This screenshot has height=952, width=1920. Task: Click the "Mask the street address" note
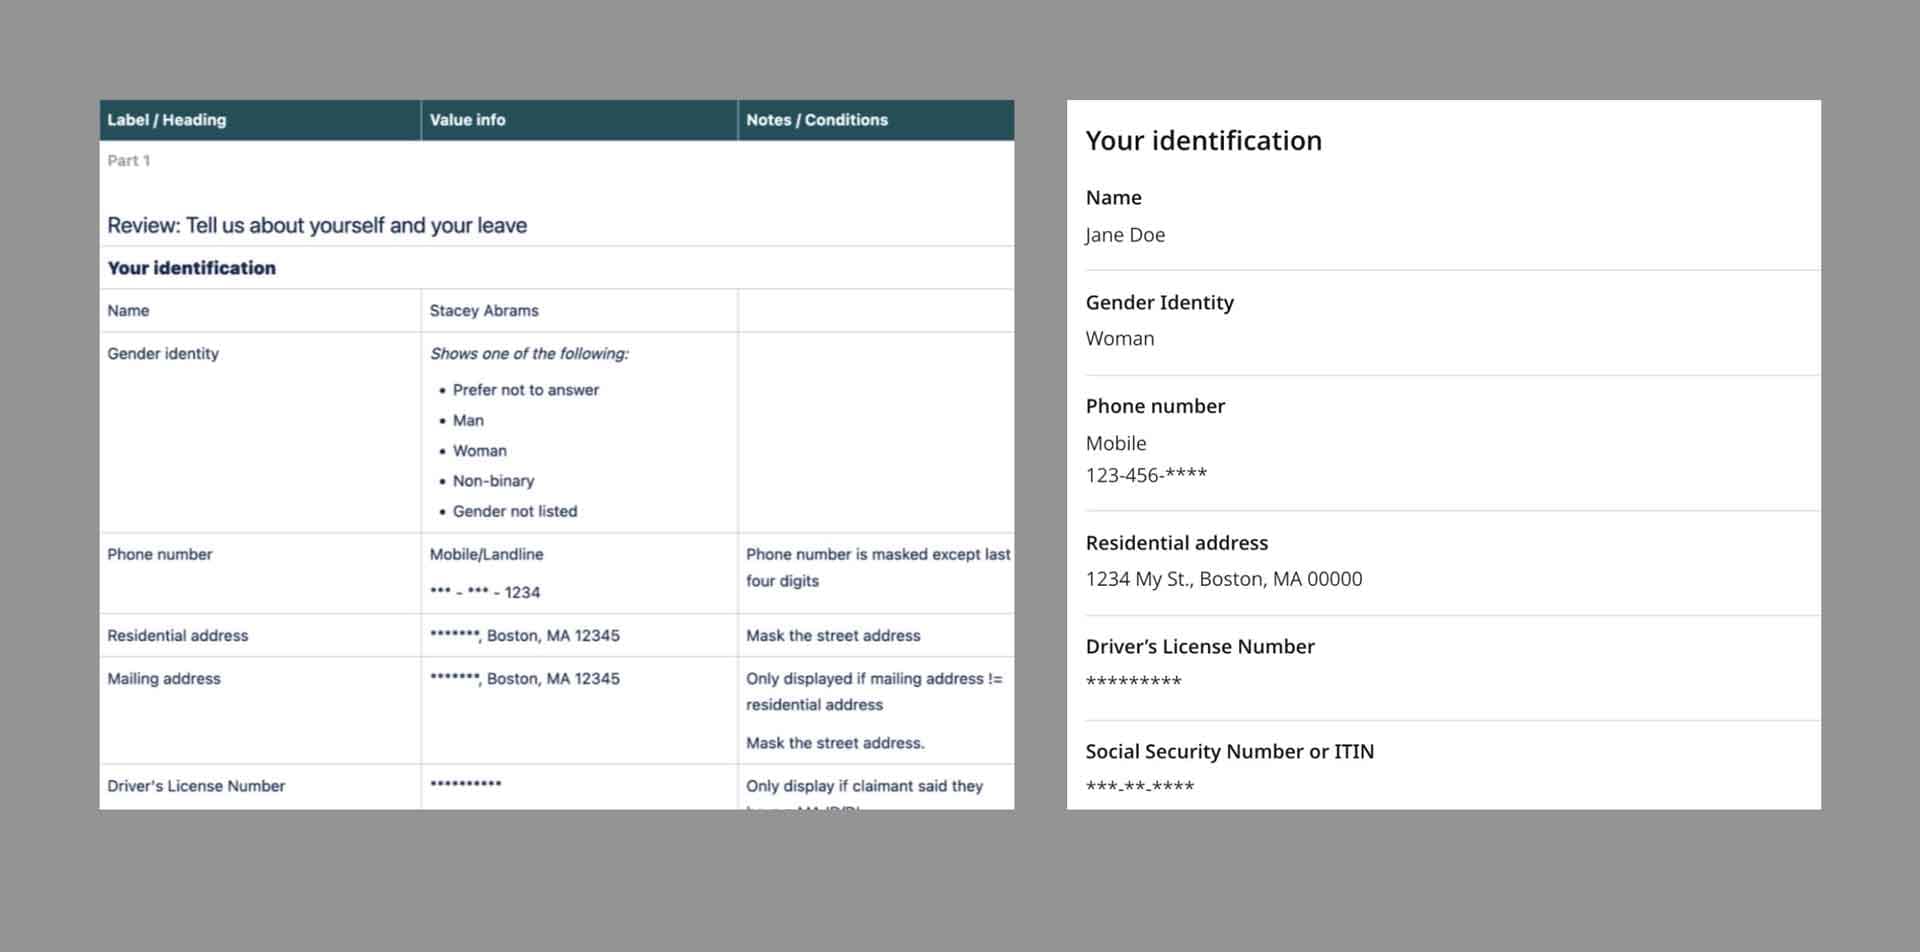[x=834, y=635]
